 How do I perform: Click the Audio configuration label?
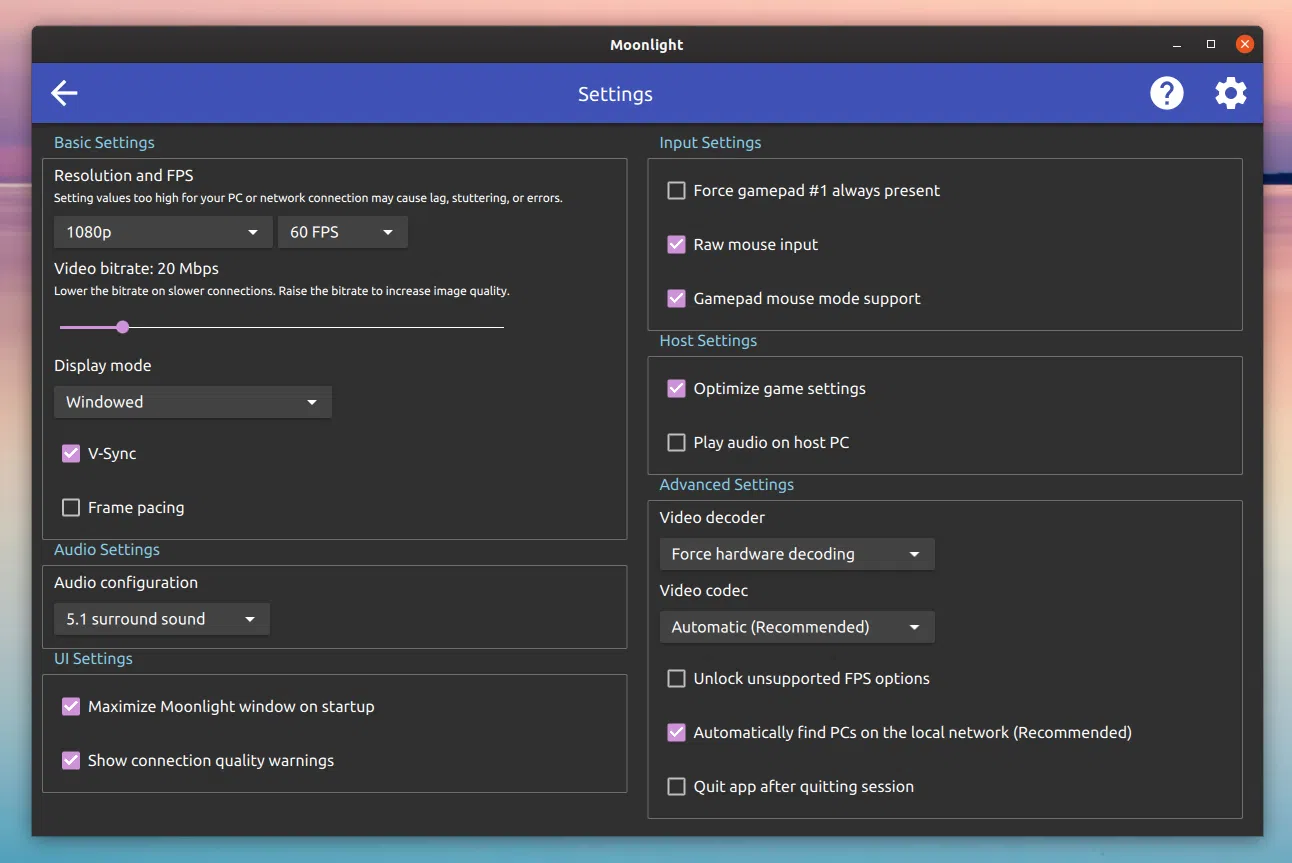click(x=126, y=582)
